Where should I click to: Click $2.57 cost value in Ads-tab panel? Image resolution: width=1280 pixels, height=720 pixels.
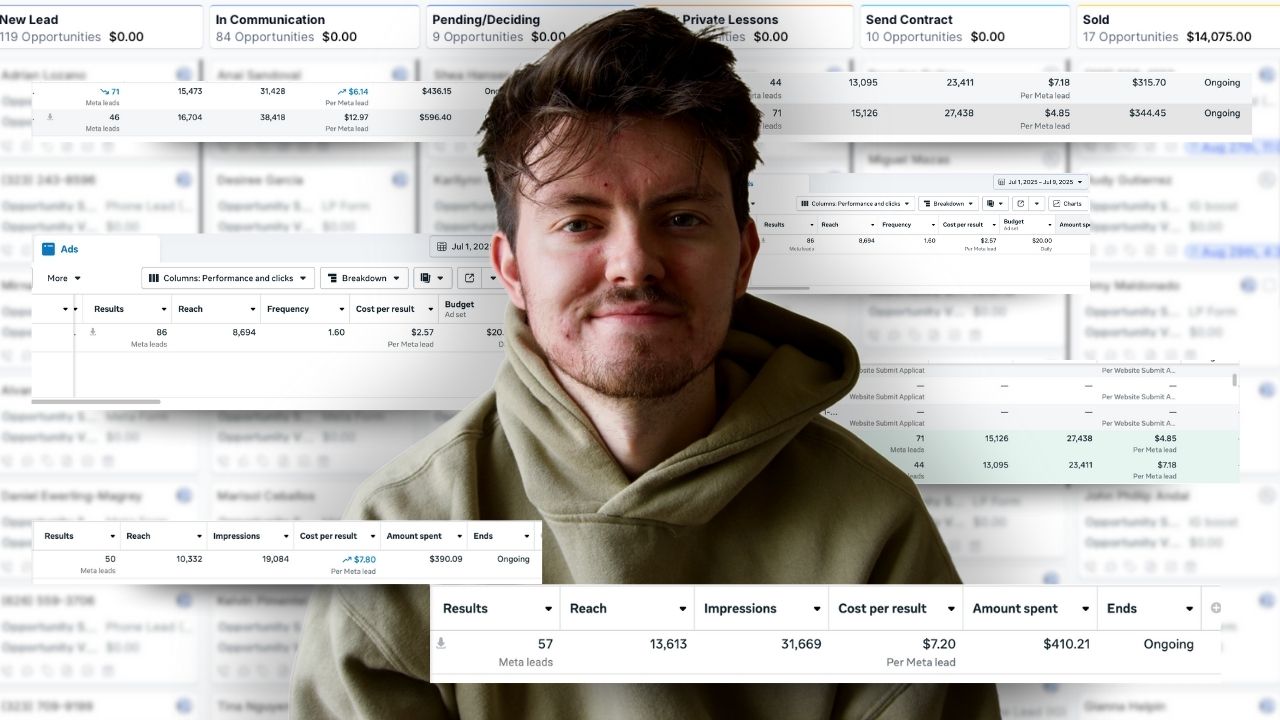click(x=422, y=332)
